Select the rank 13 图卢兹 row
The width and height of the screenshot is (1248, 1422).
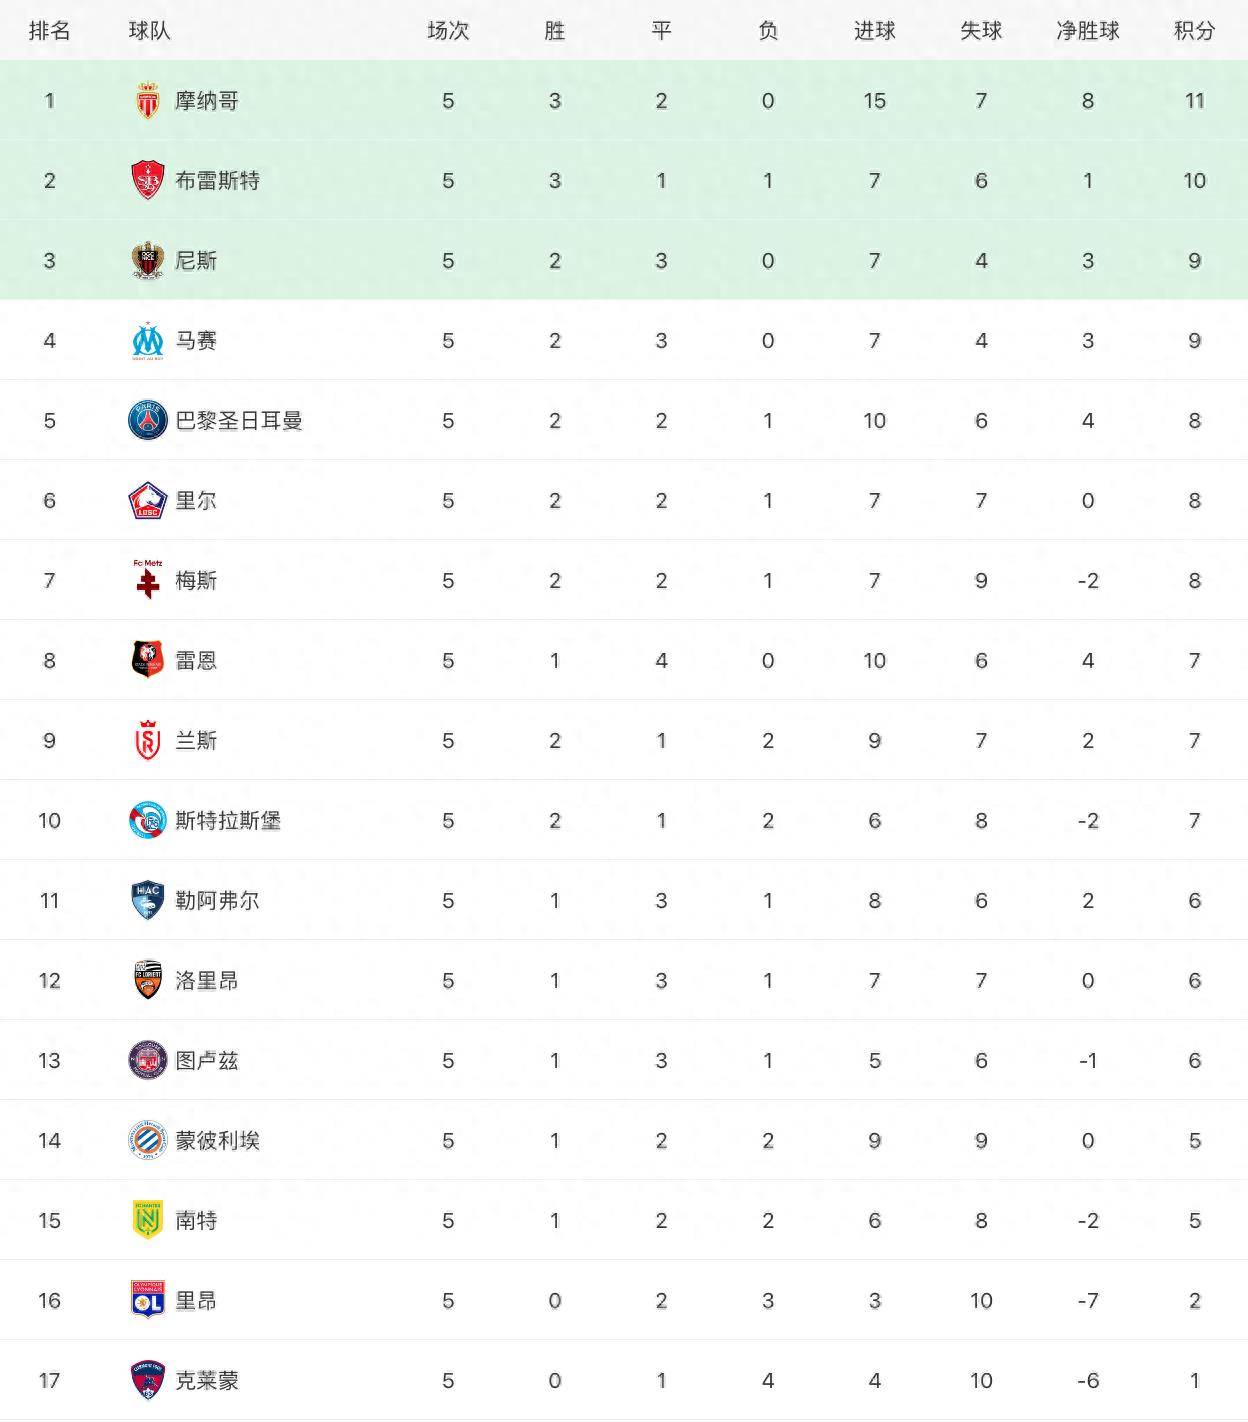[624, 1060]
